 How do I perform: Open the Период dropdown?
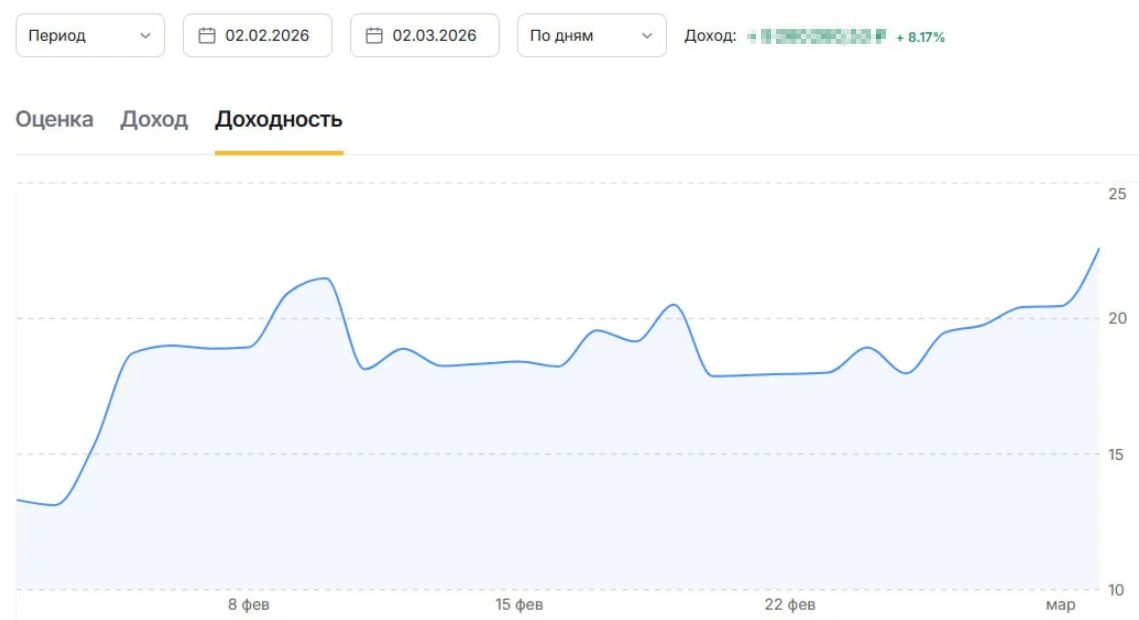pyautogui.click(x=90, y=36)
